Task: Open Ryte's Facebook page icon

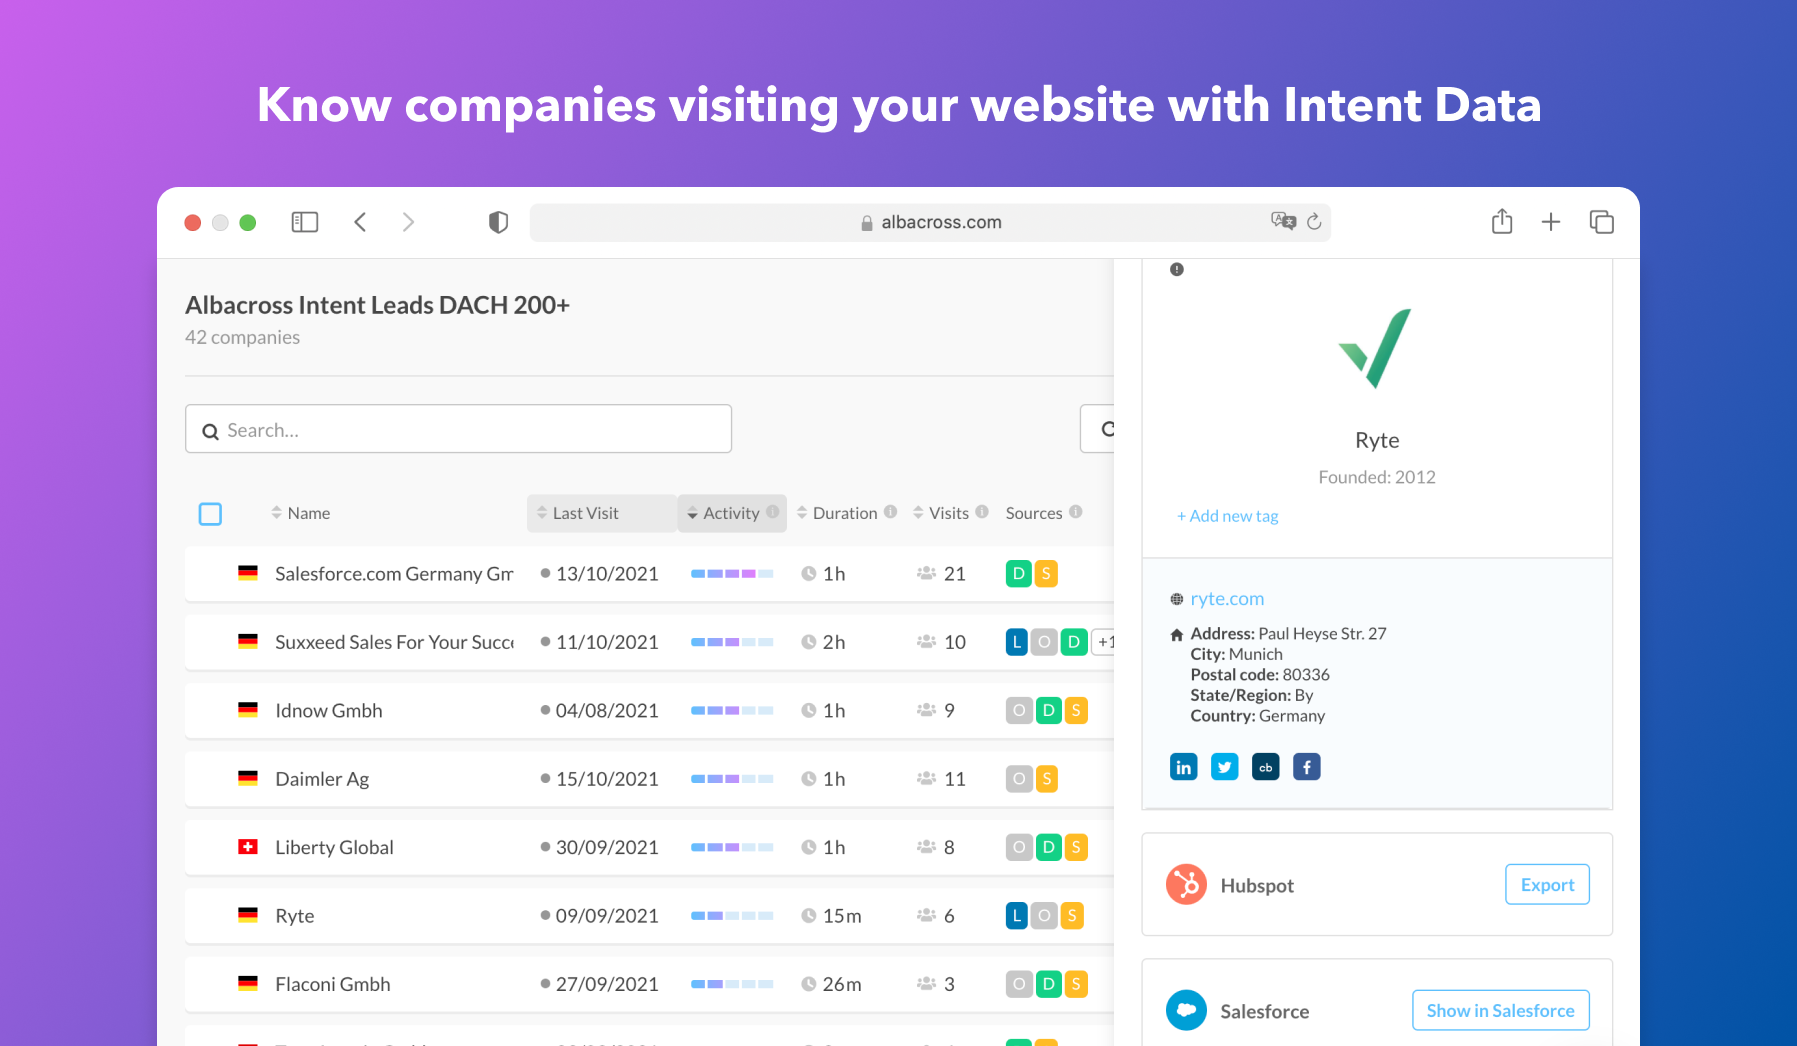Action: click(1306, 767)
